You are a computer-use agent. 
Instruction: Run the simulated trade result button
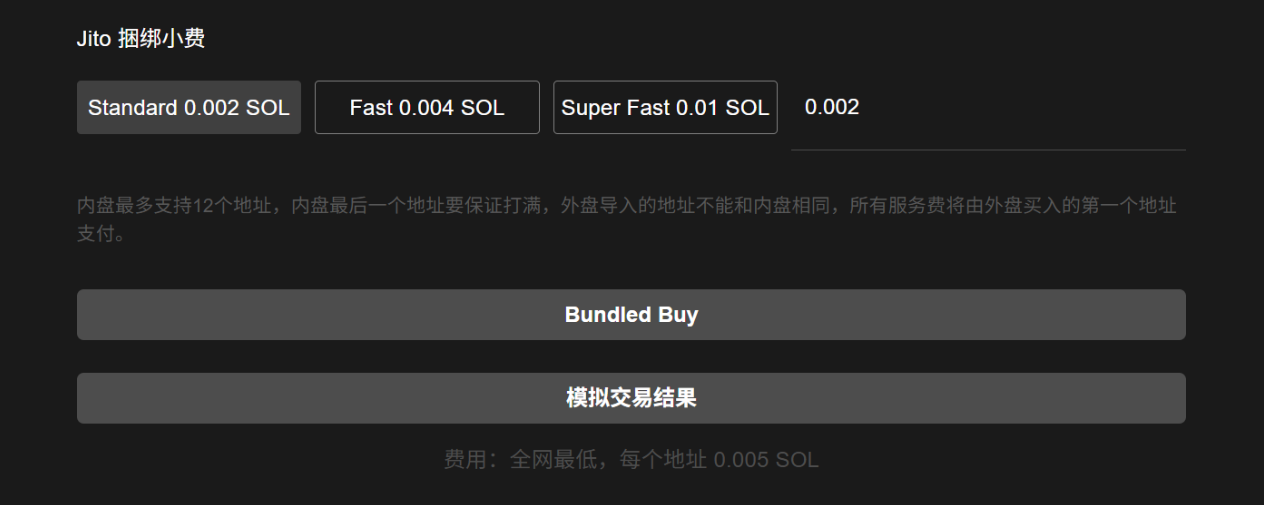[x=631, y=398]
